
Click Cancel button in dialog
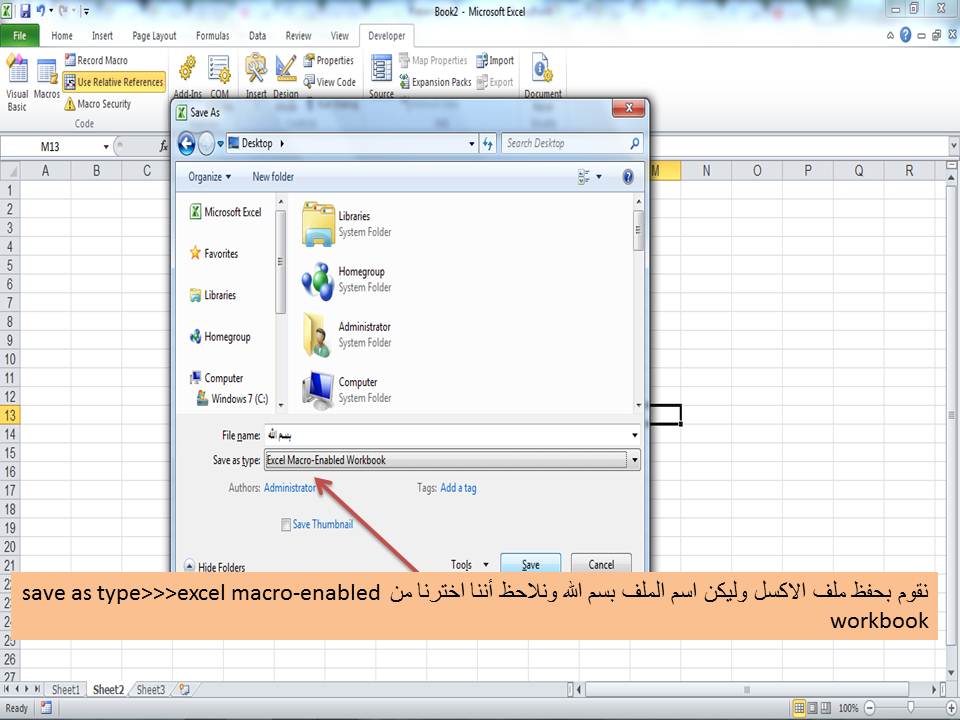[601, 564]
